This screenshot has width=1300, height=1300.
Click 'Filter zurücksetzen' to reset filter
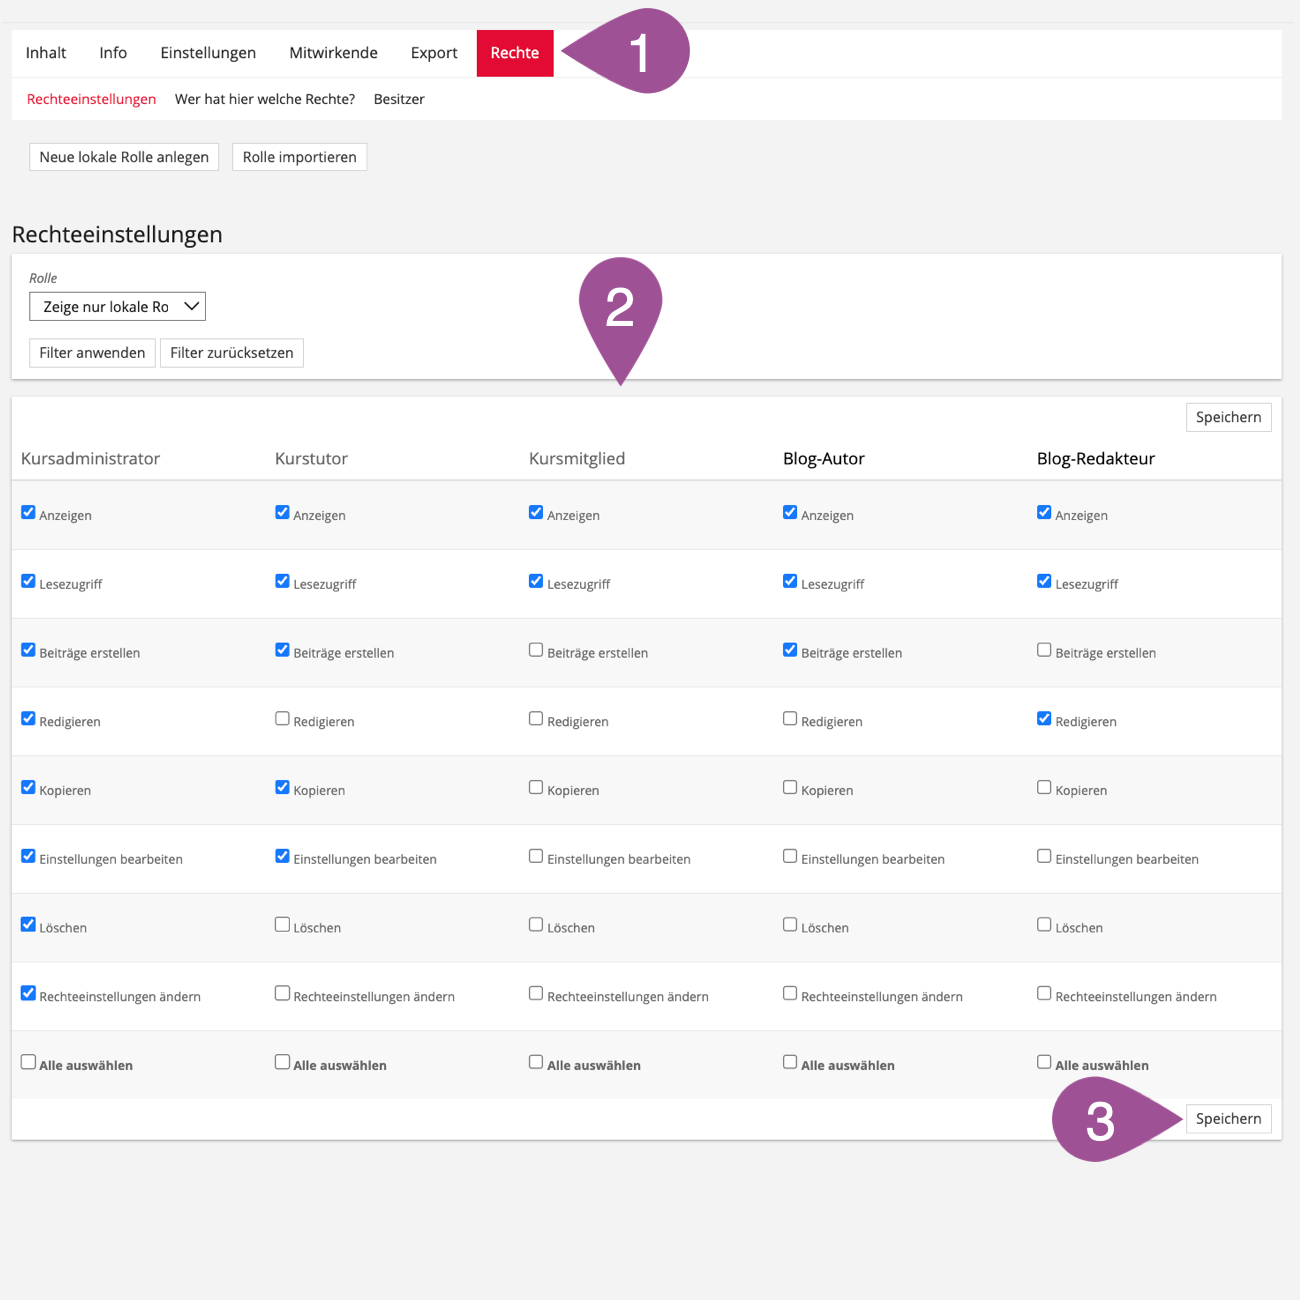231,353
